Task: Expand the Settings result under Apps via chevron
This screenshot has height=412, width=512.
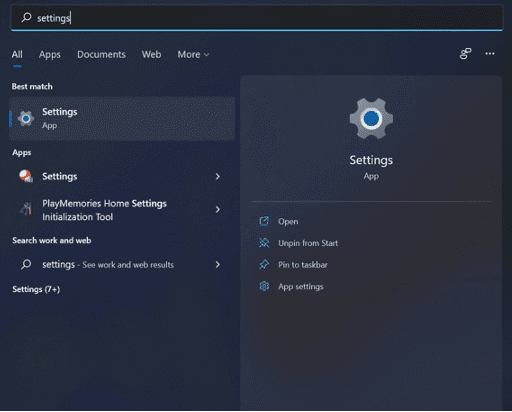Action: [218, 176]
